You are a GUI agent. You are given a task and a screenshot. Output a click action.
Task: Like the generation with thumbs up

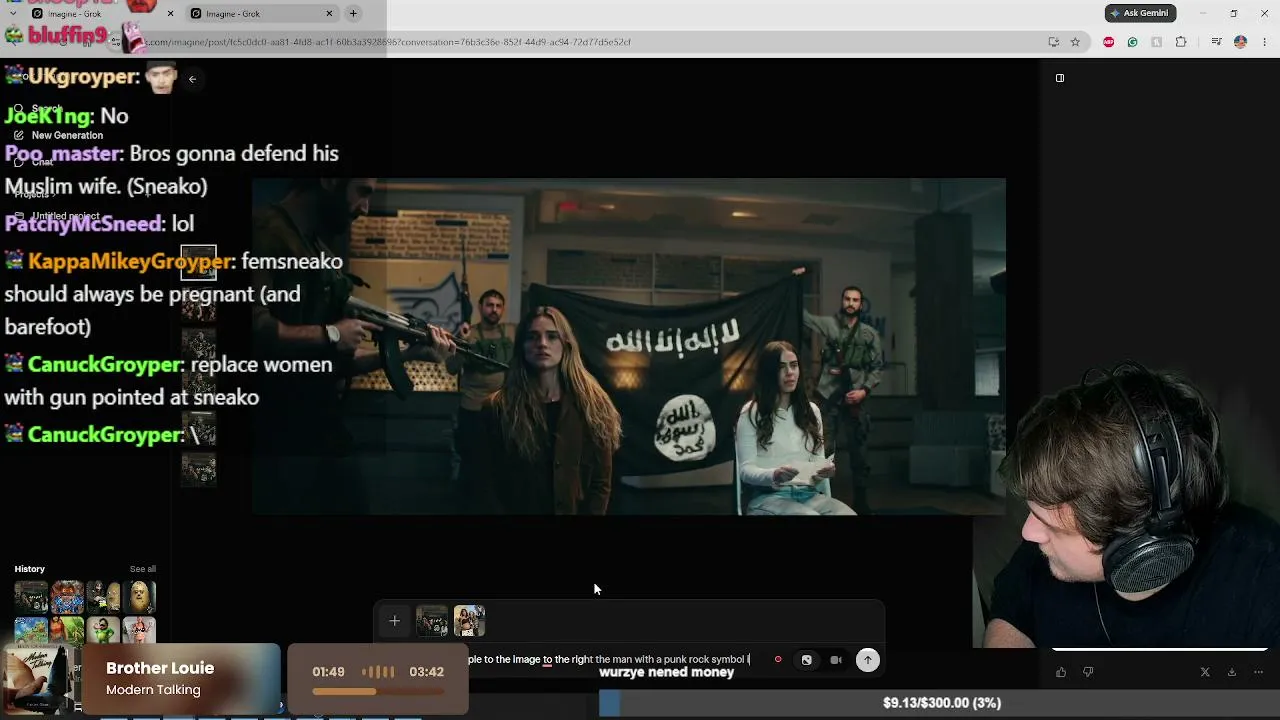[x=1061, y=672]
